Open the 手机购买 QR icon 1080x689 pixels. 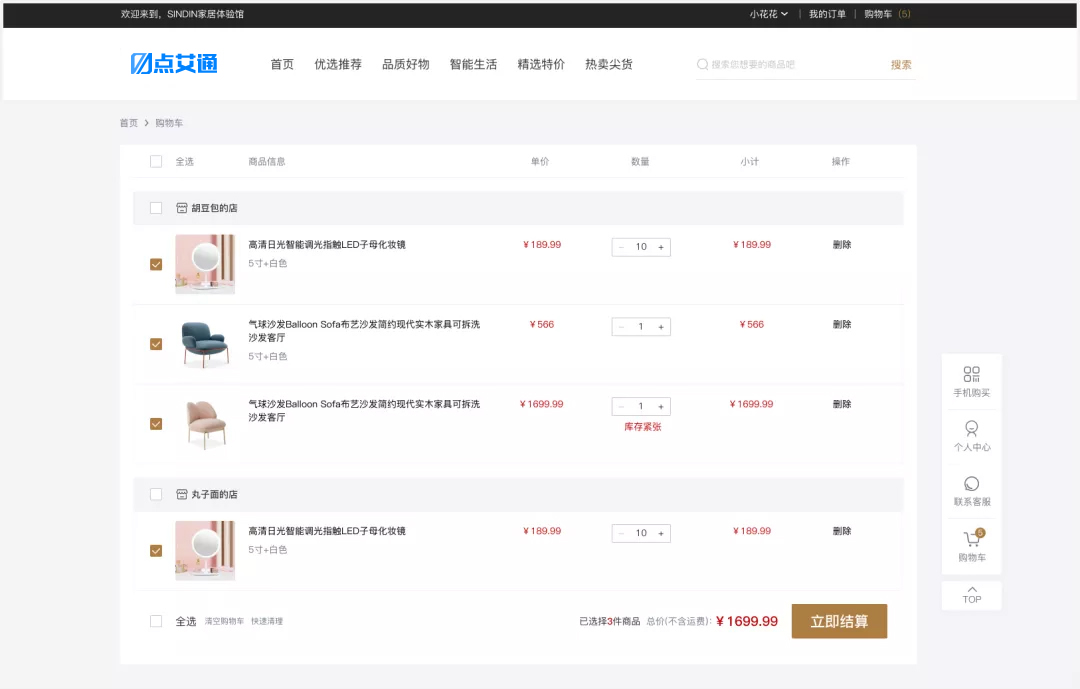click(971, 374)
